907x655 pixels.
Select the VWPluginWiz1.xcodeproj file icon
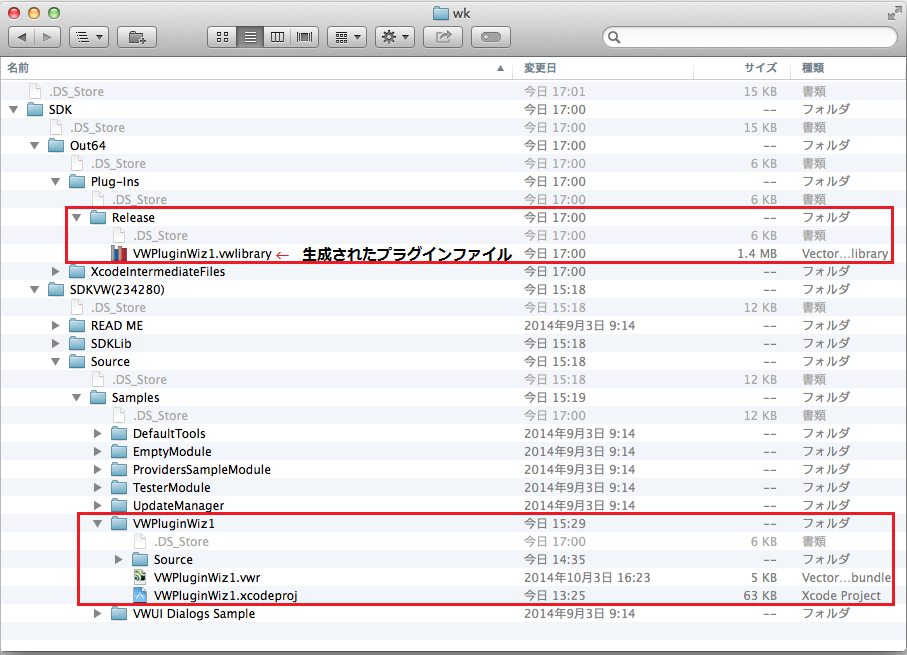pos(140,595)
